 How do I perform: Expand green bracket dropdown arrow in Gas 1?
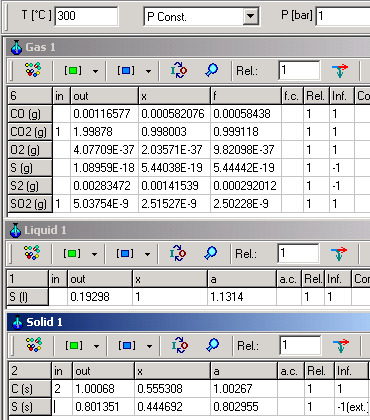pyautogui.click(x=95, y=71)
